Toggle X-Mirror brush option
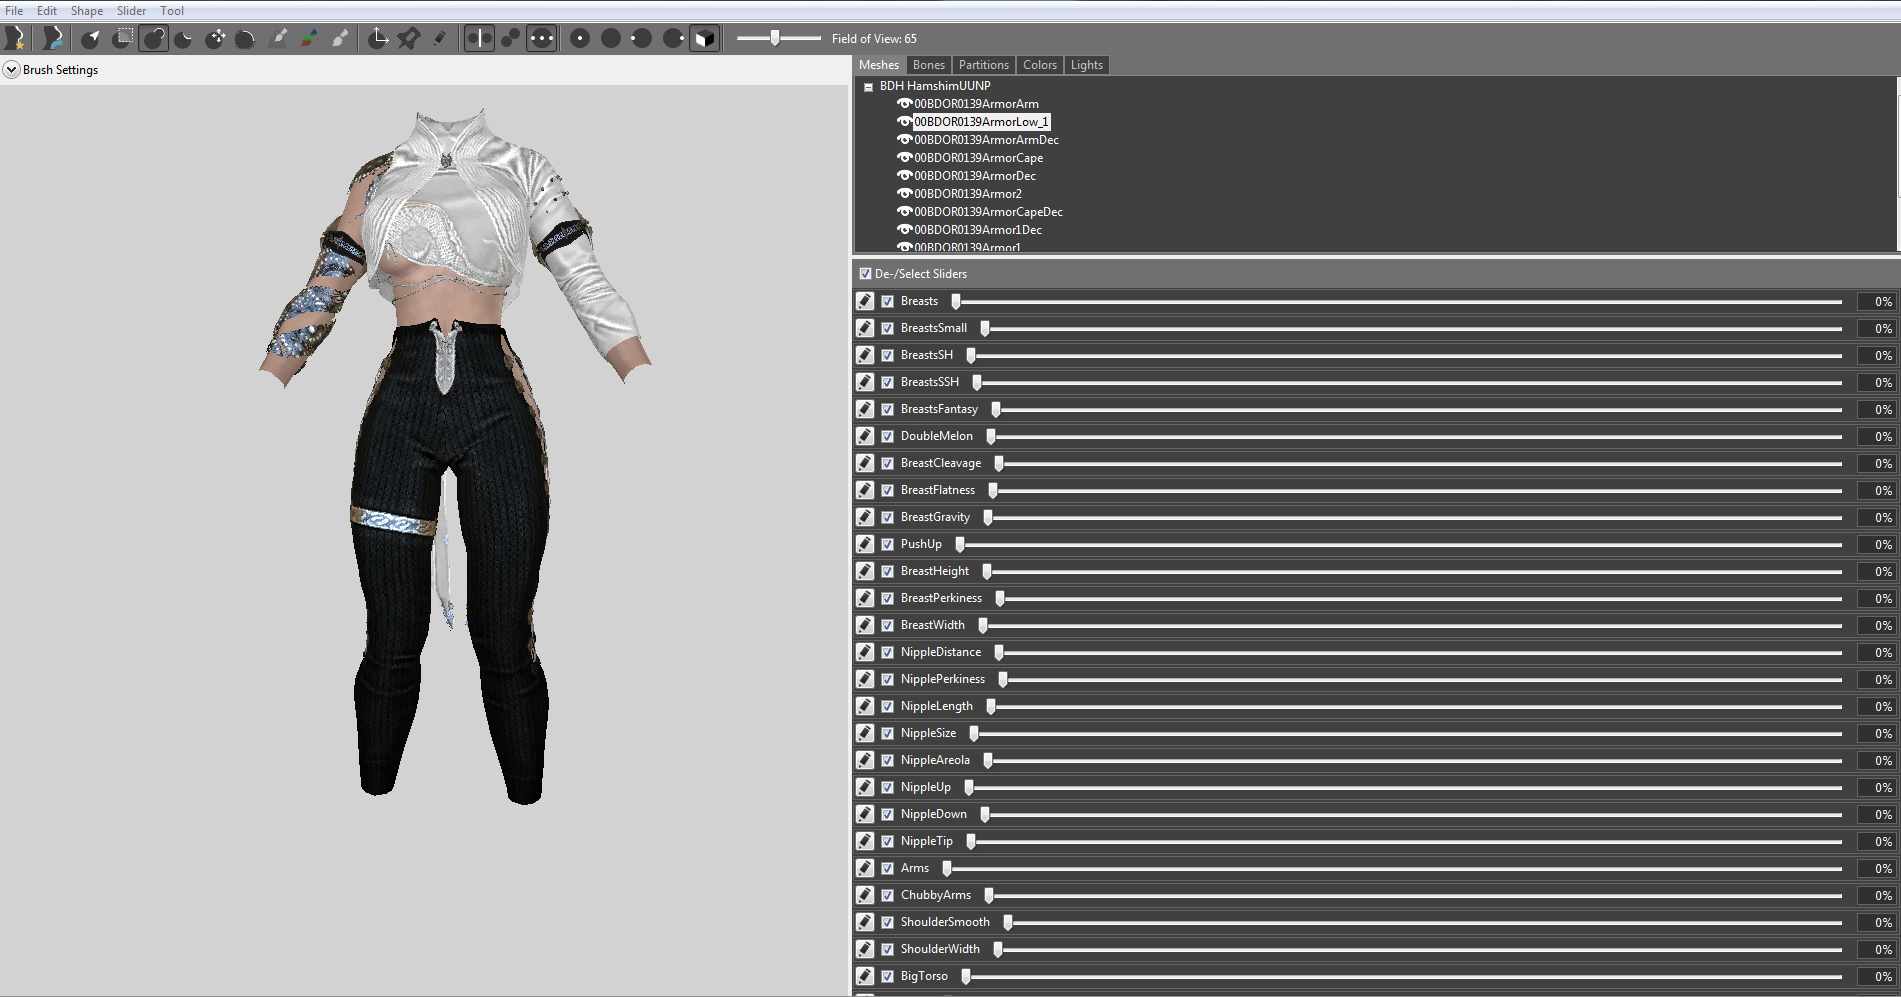 [x=479, y=38]
